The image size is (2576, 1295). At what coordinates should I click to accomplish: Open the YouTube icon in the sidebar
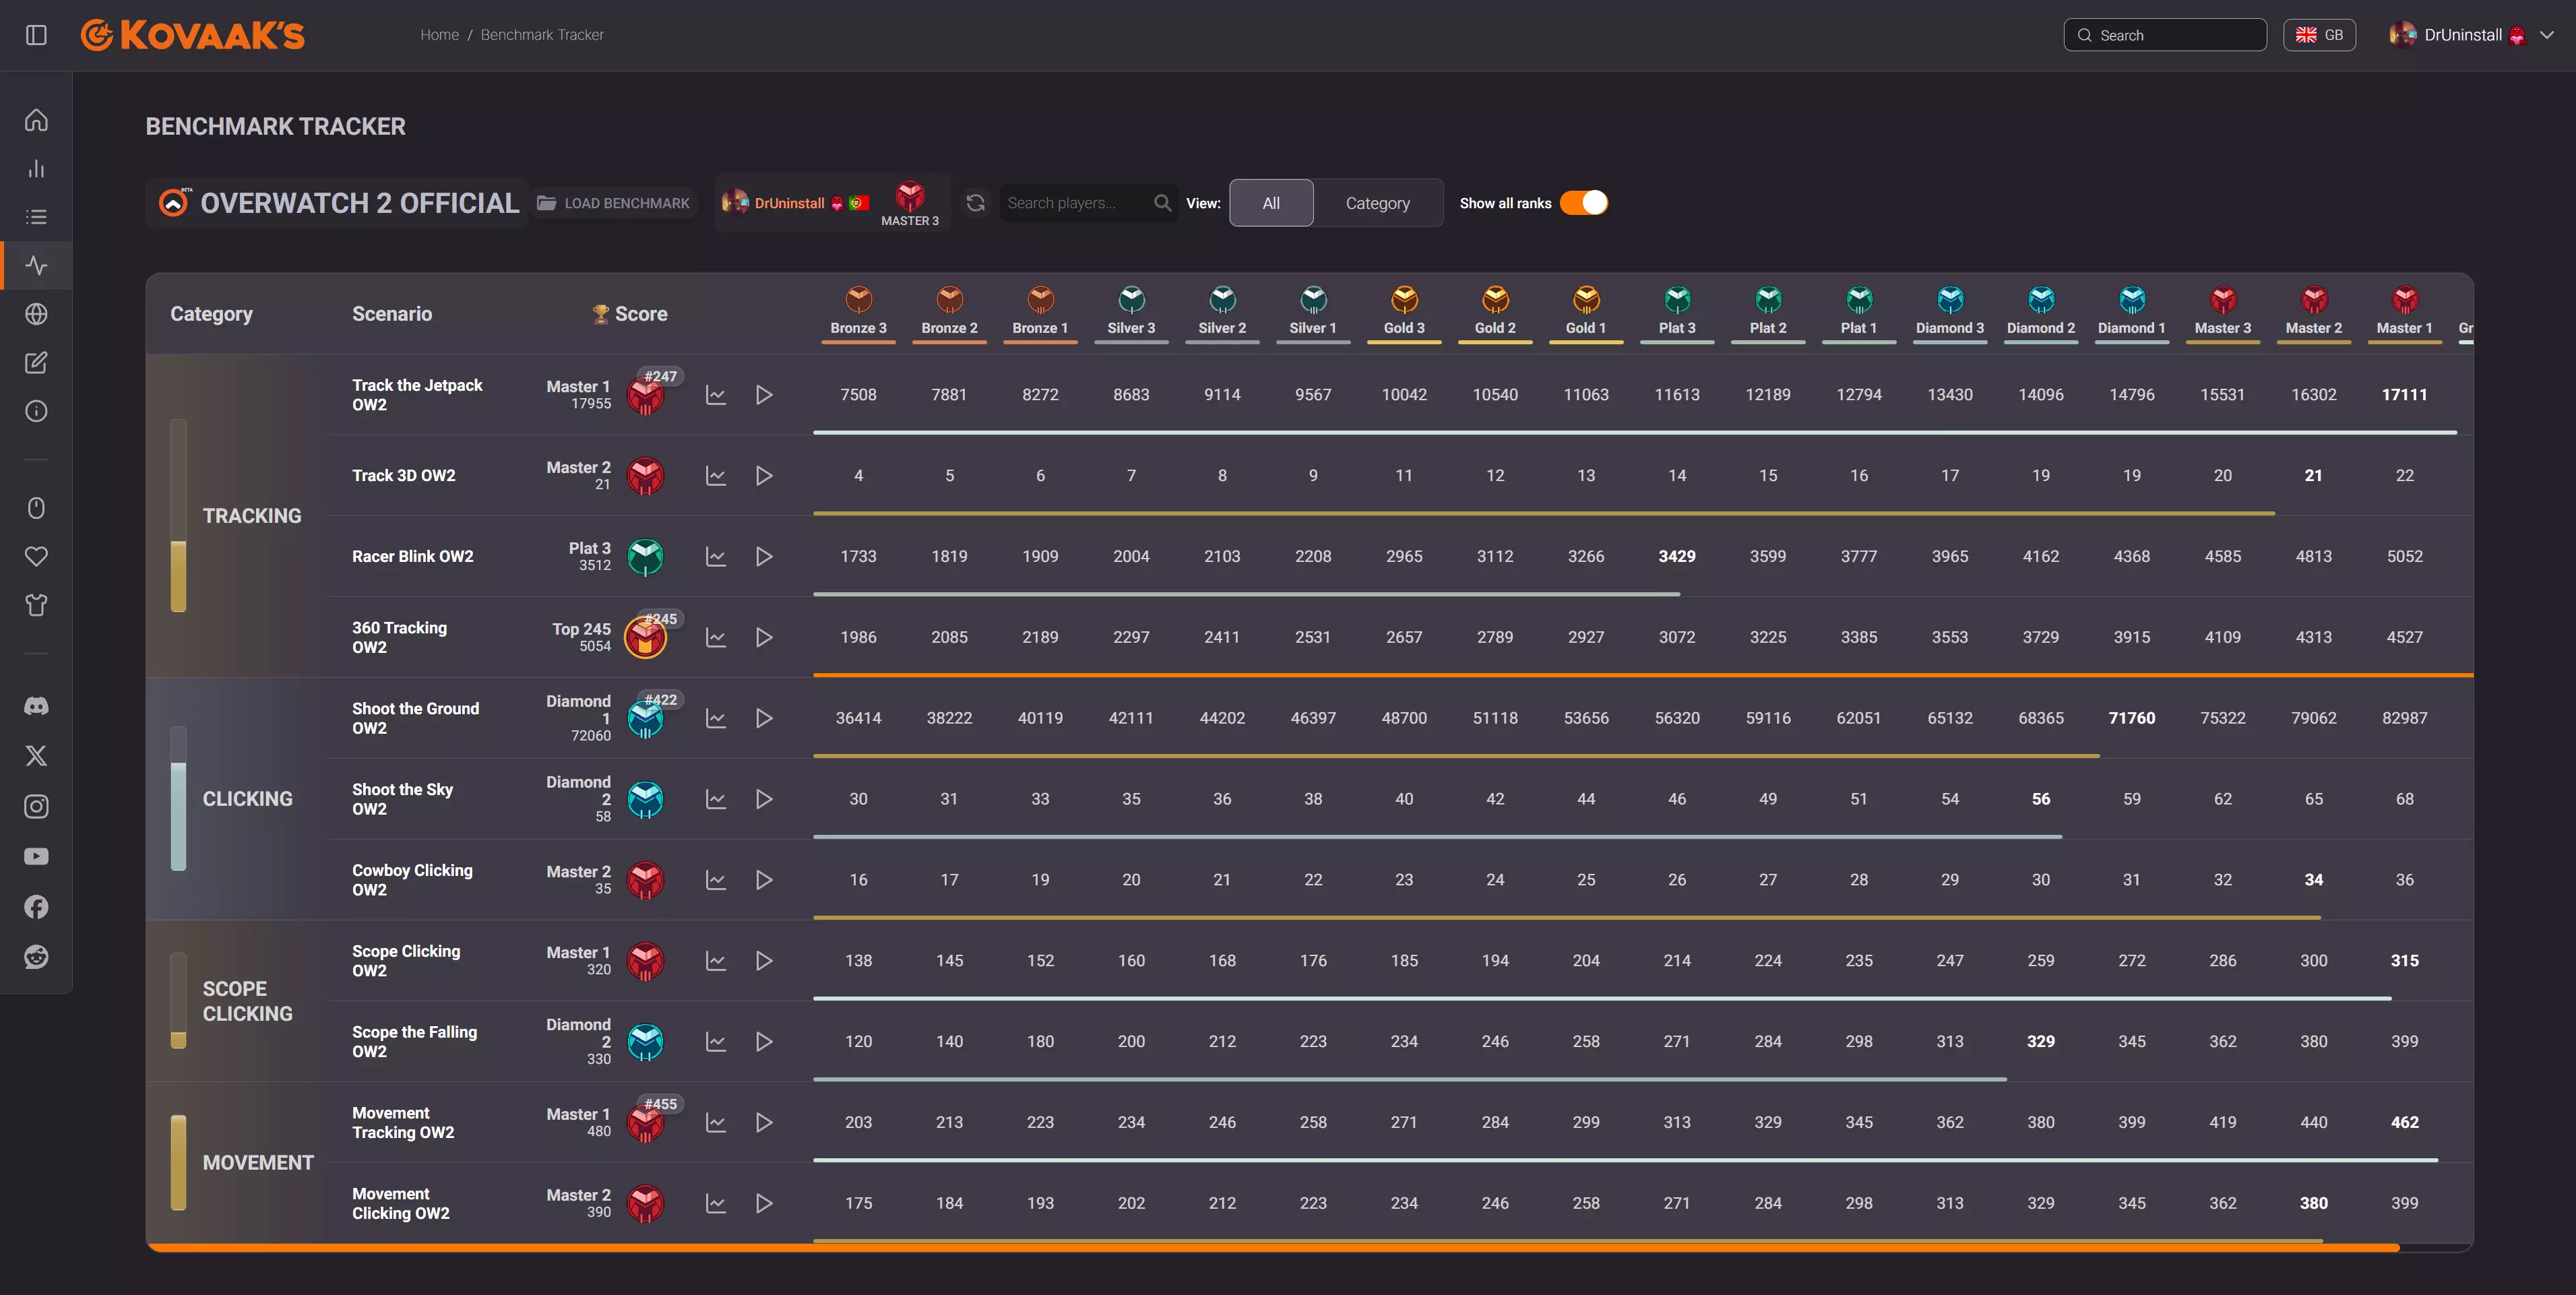pos(36,857)
